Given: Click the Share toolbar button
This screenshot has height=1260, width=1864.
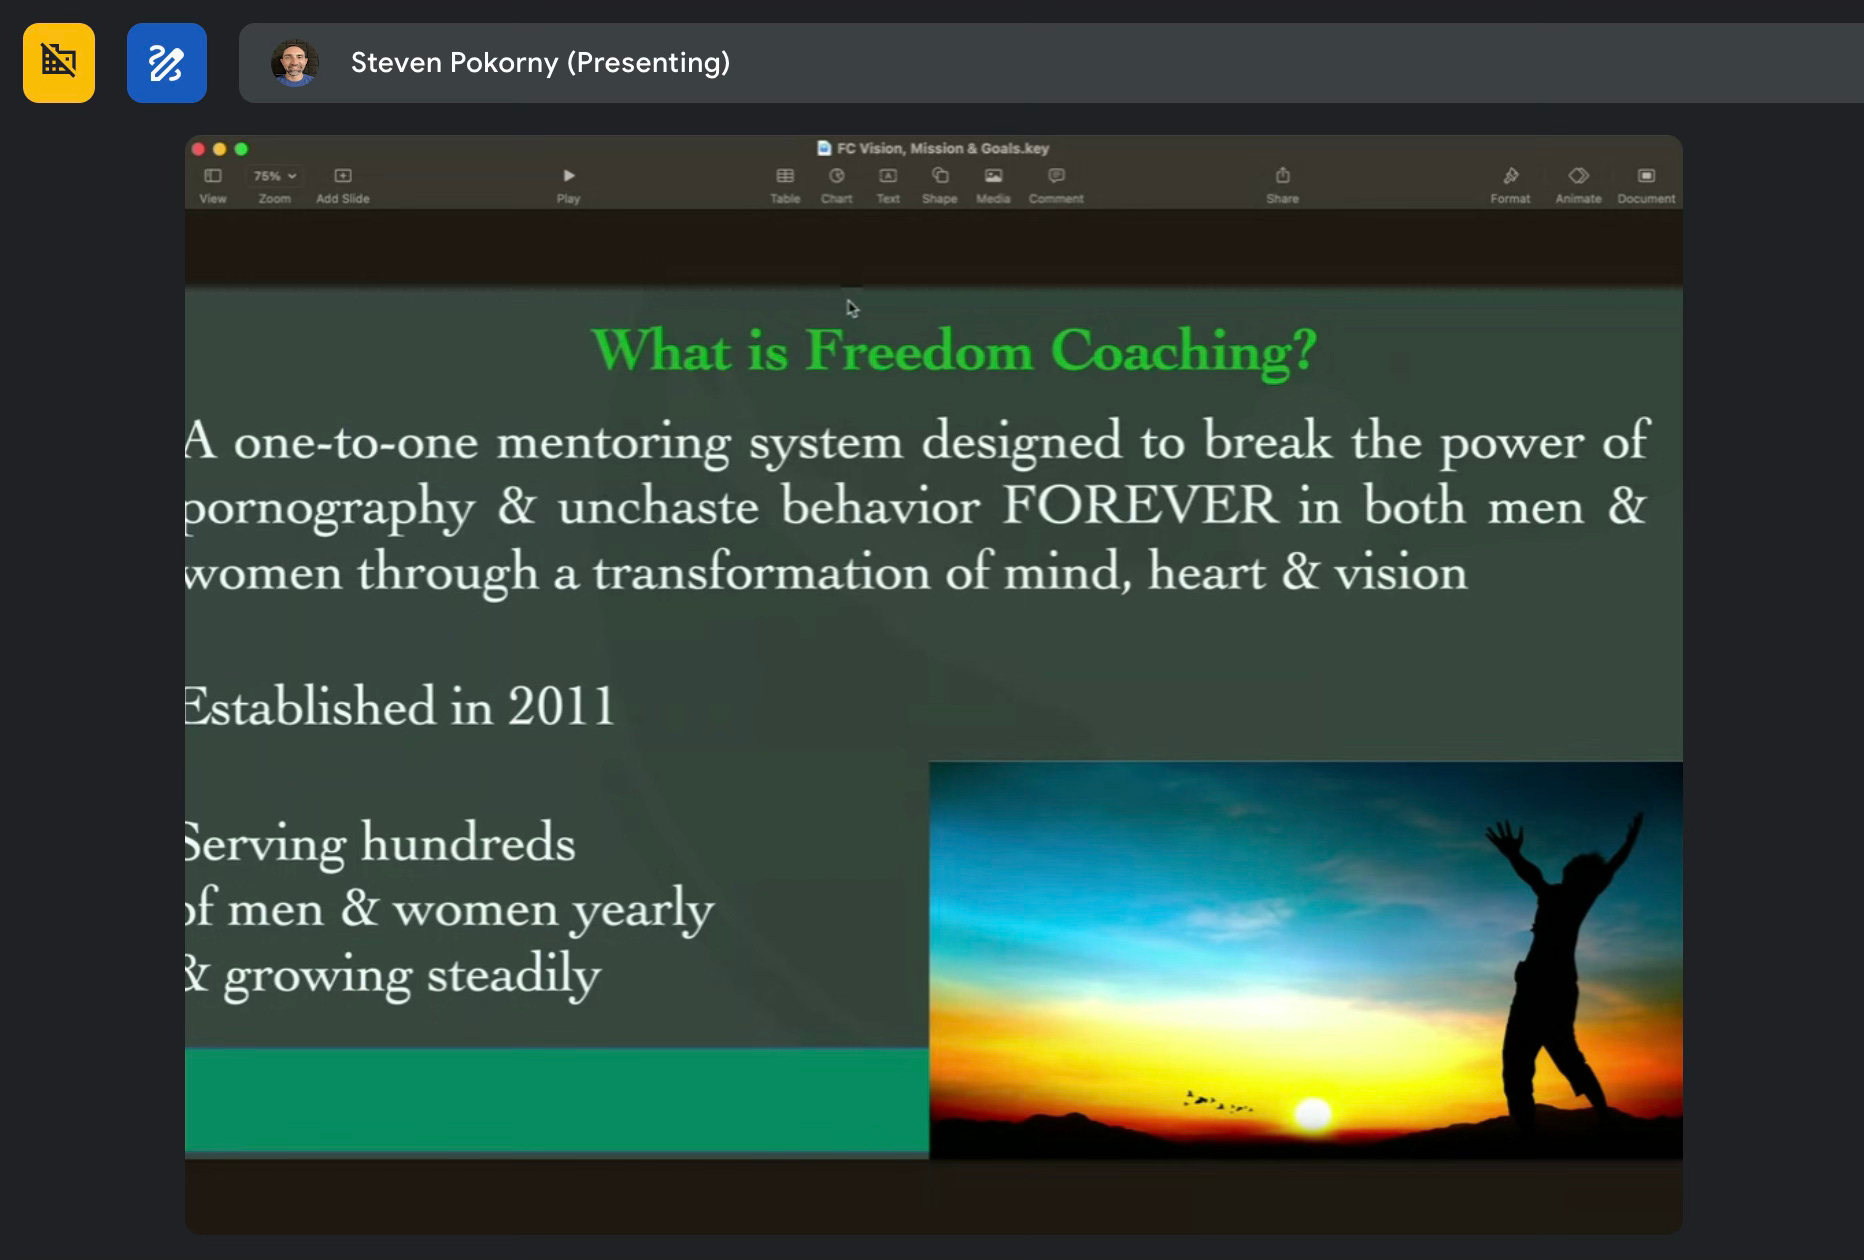Looking at the screenshot, I should (1282, 185).
